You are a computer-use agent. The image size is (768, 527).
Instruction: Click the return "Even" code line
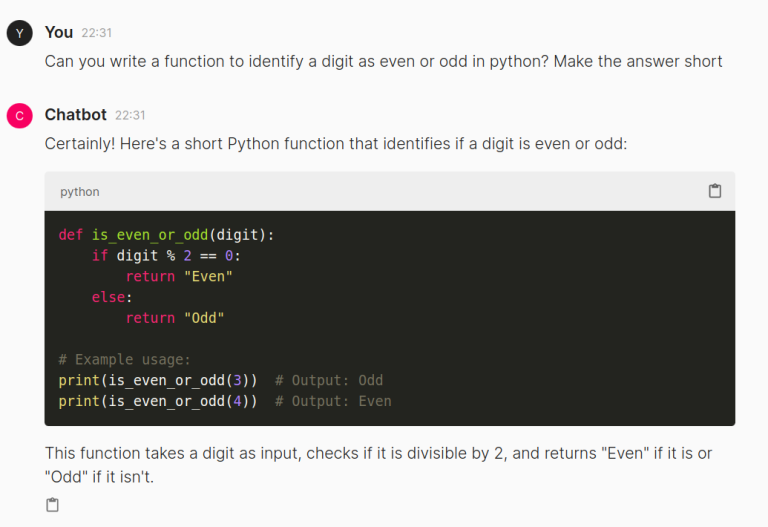pyautogui.click(x=179, y=276)
